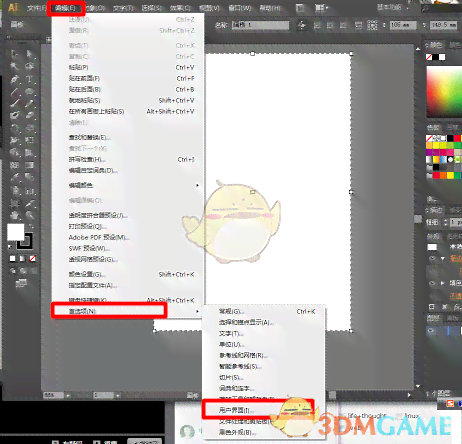Select the Column Graph tool
The image size is (462, 444).
[x=30, y=191]
